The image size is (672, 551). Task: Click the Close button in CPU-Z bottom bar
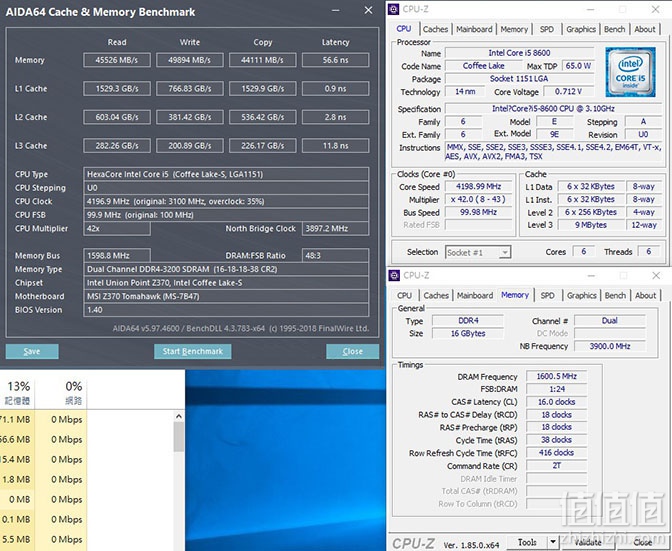642,542
